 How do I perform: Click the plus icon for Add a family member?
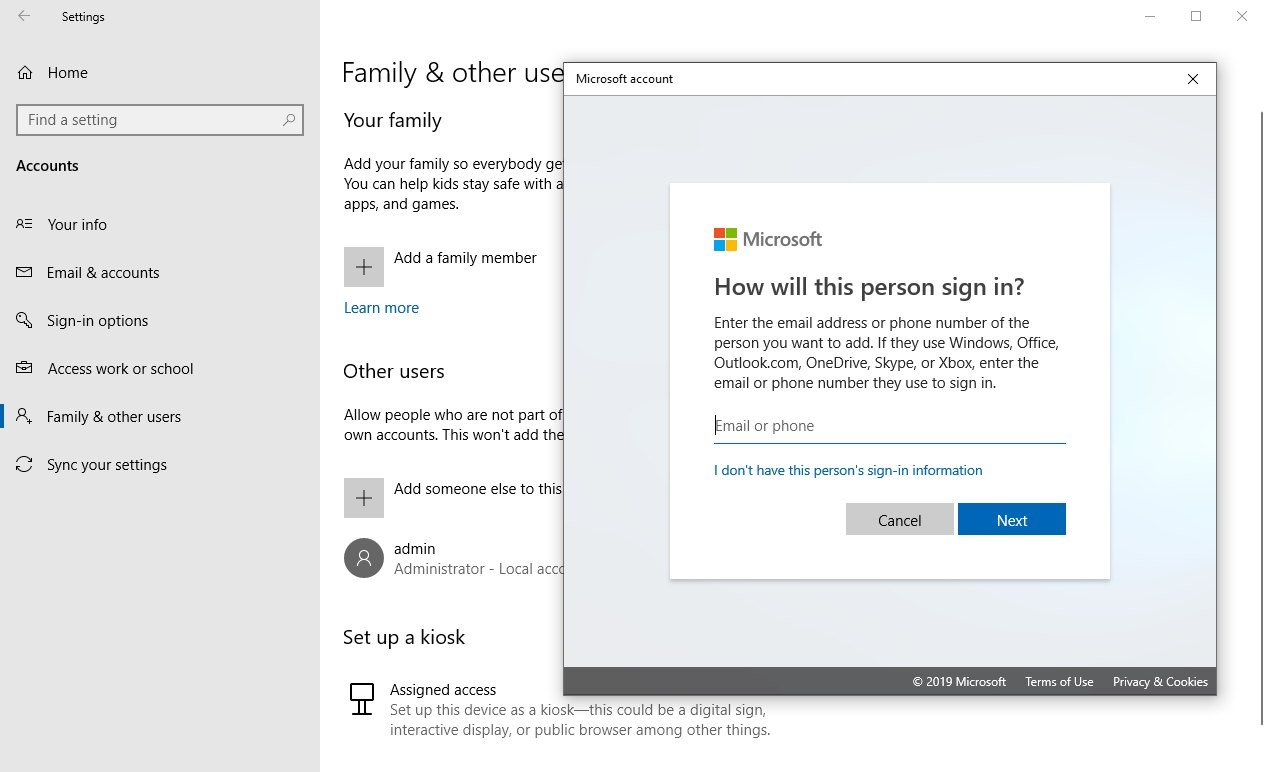pos(364,267)
